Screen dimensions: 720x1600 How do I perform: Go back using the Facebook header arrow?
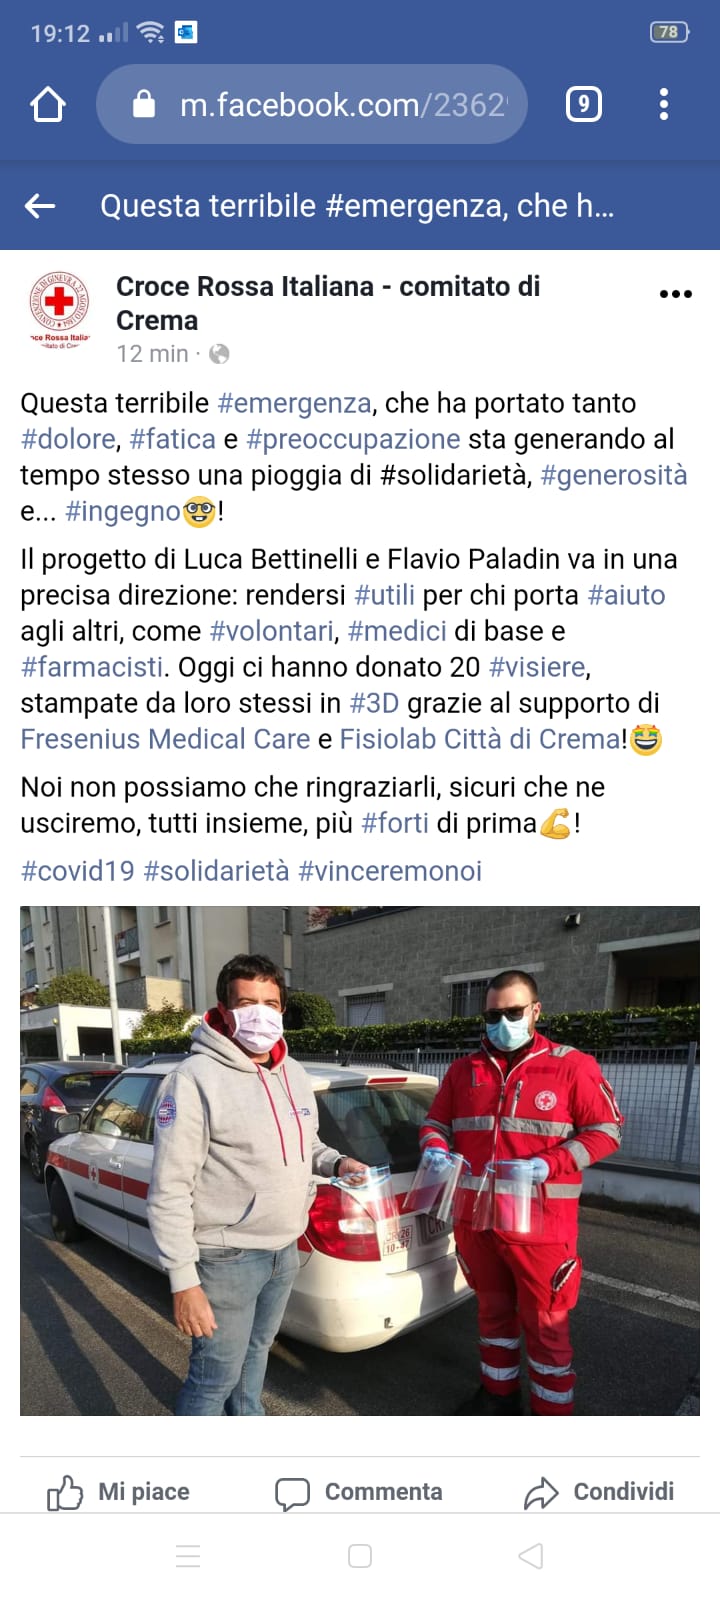[x=40, y=206]
